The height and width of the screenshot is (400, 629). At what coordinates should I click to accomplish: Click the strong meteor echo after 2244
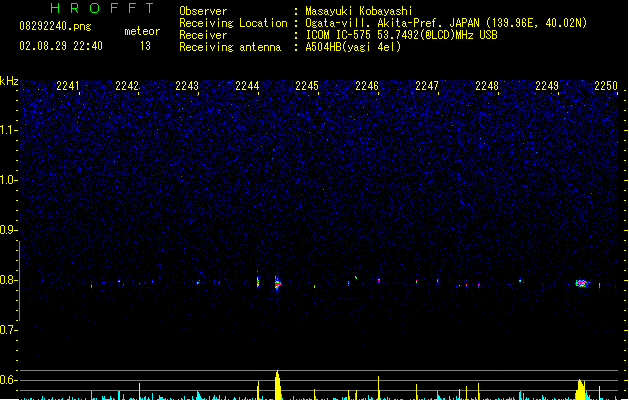(x=277, y=284)
